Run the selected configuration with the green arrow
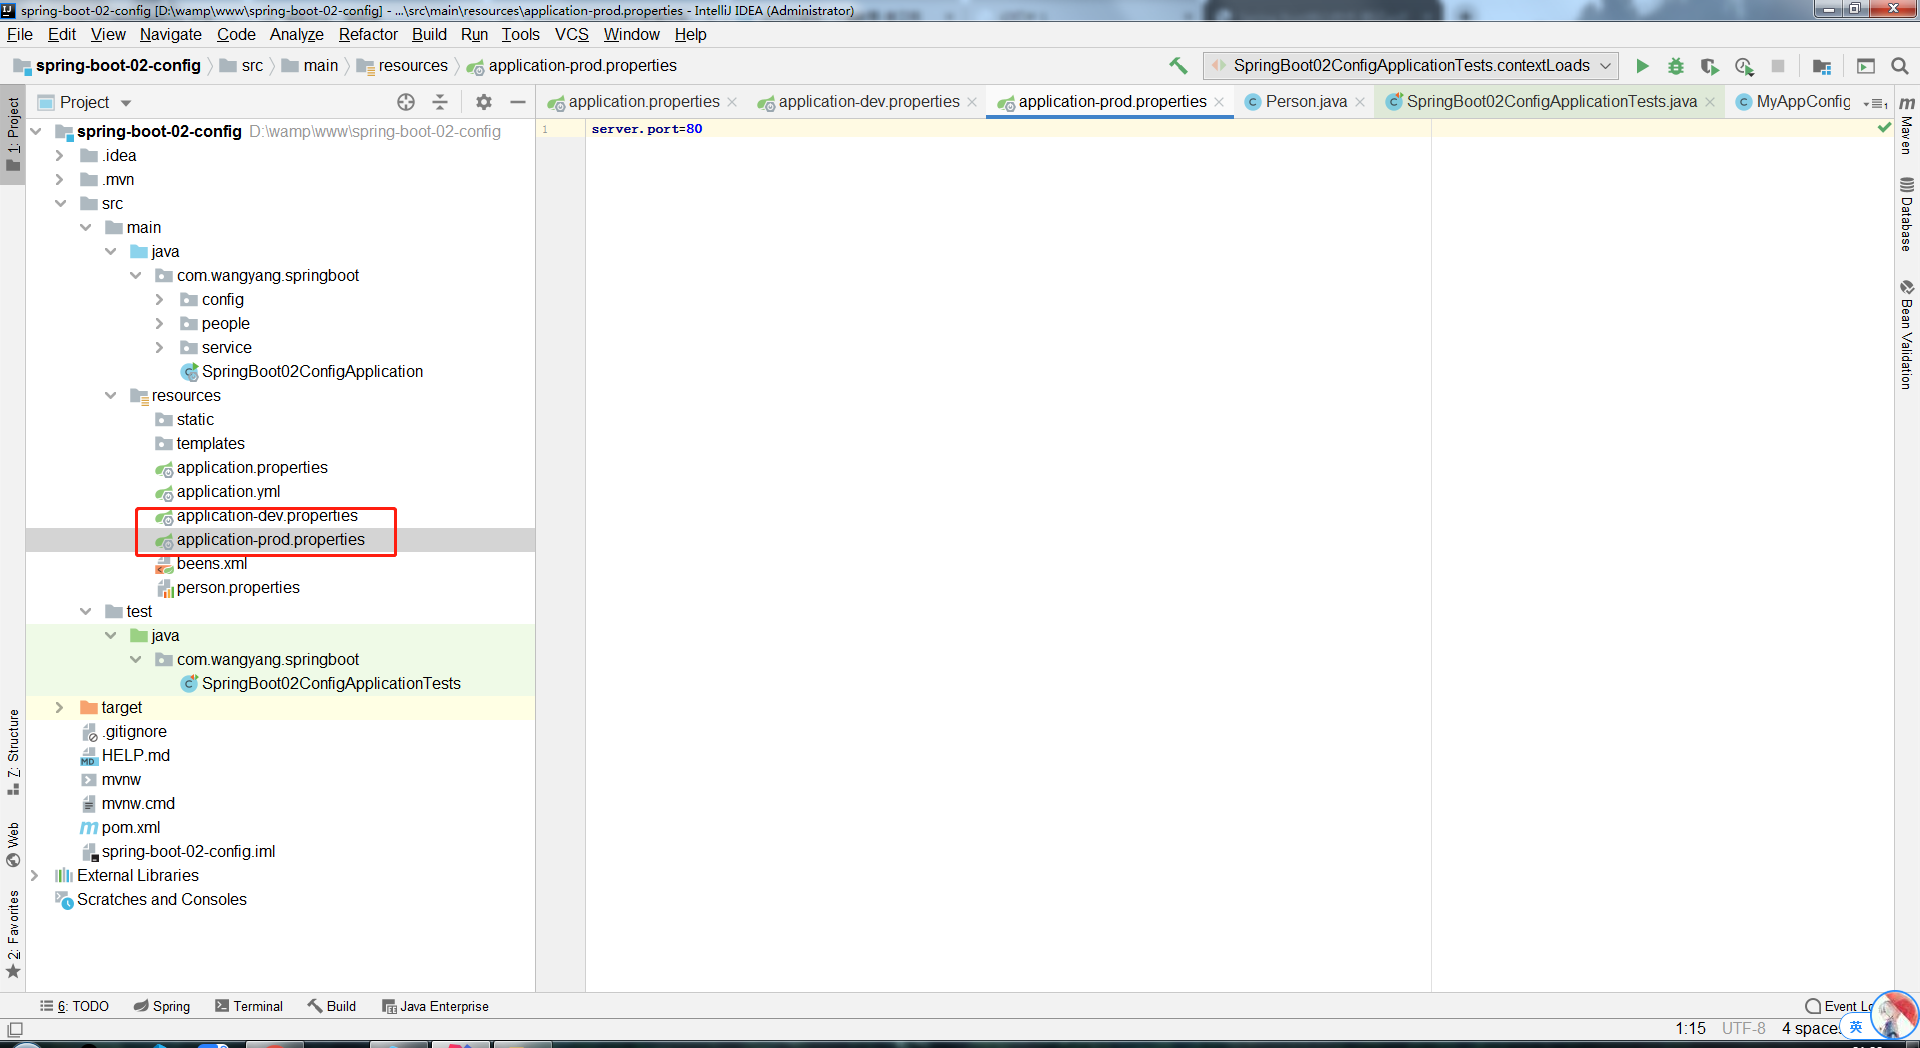 (x=1642, y=66)
